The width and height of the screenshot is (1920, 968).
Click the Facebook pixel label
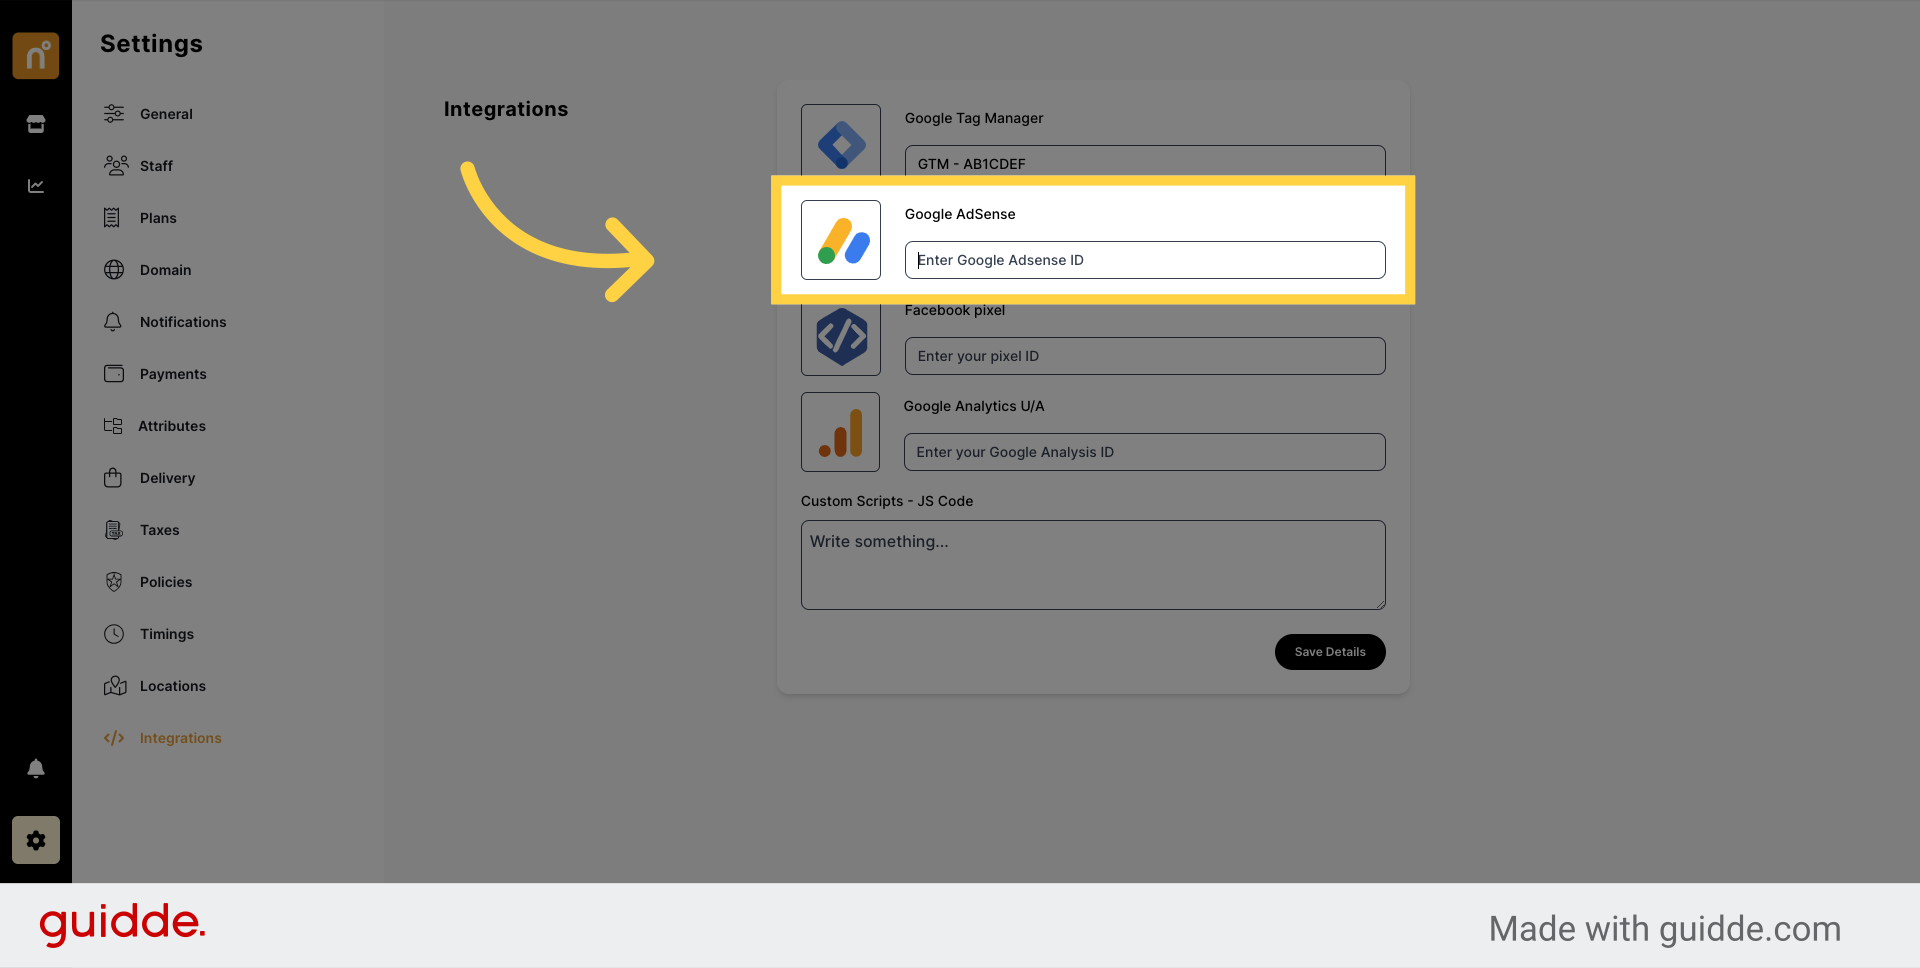click(x=955, y=310)
